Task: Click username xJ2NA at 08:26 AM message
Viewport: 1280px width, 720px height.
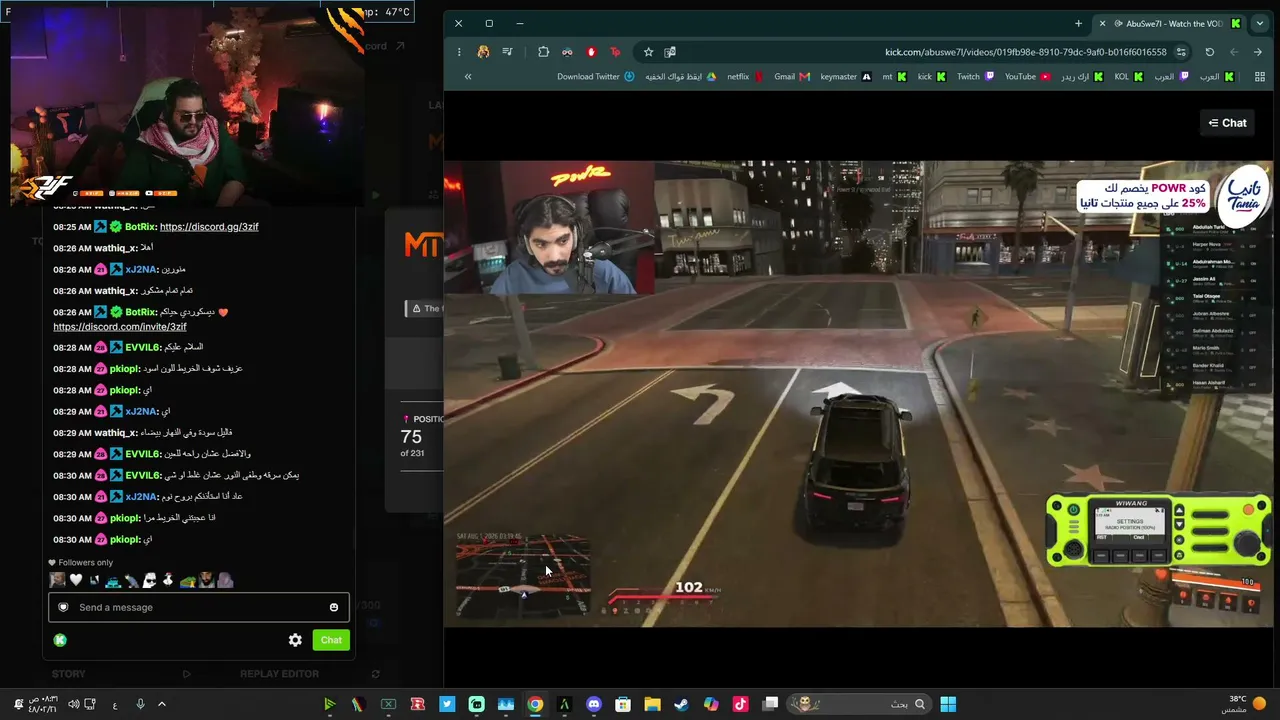Action: pos(141,269)
